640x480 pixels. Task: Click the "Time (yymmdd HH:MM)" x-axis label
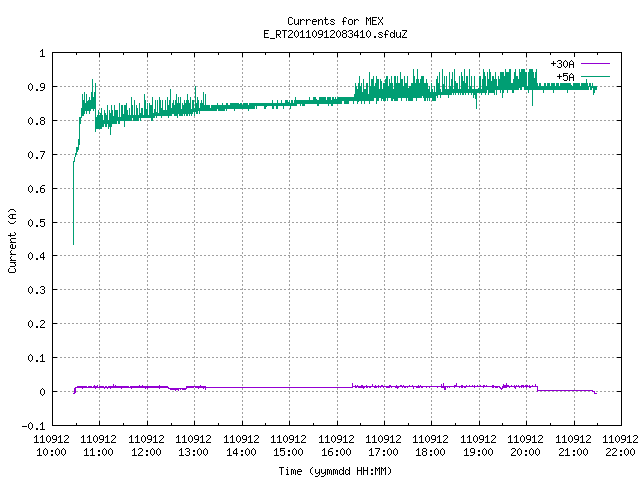click(x=335, y=471)
